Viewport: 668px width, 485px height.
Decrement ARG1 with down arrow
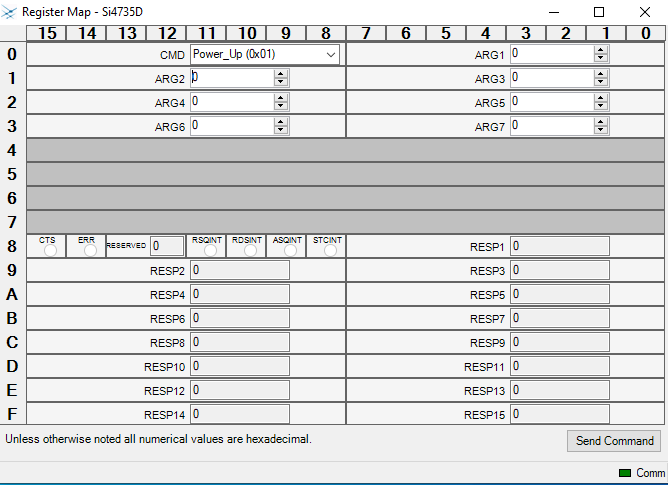601,58
